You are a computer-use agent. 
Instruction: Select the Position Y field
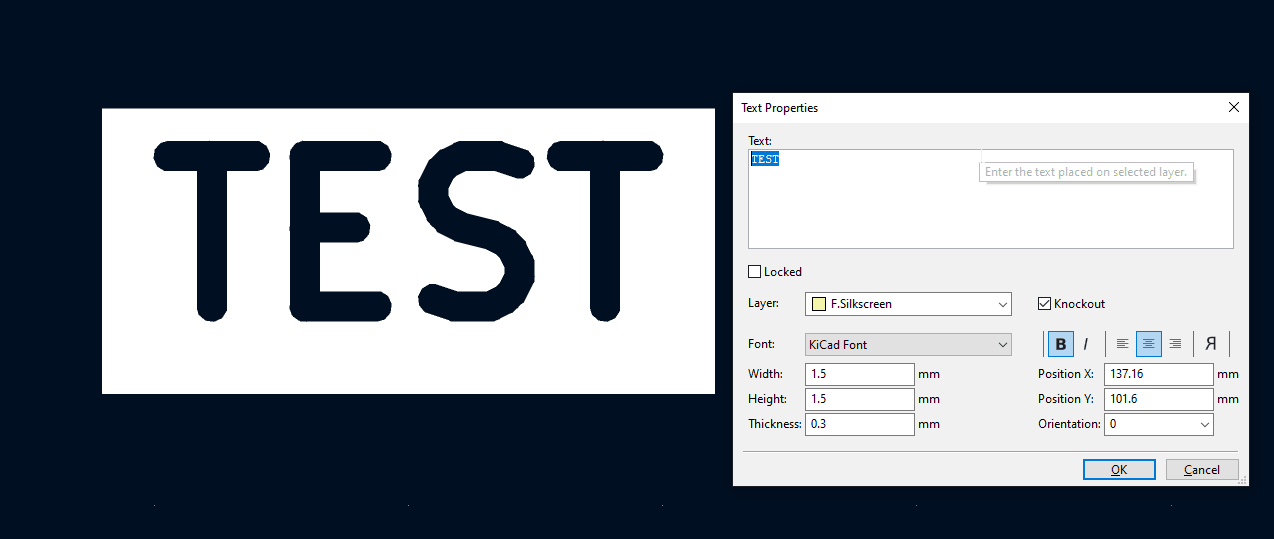pyautogui.click(x=1158, y=399)
